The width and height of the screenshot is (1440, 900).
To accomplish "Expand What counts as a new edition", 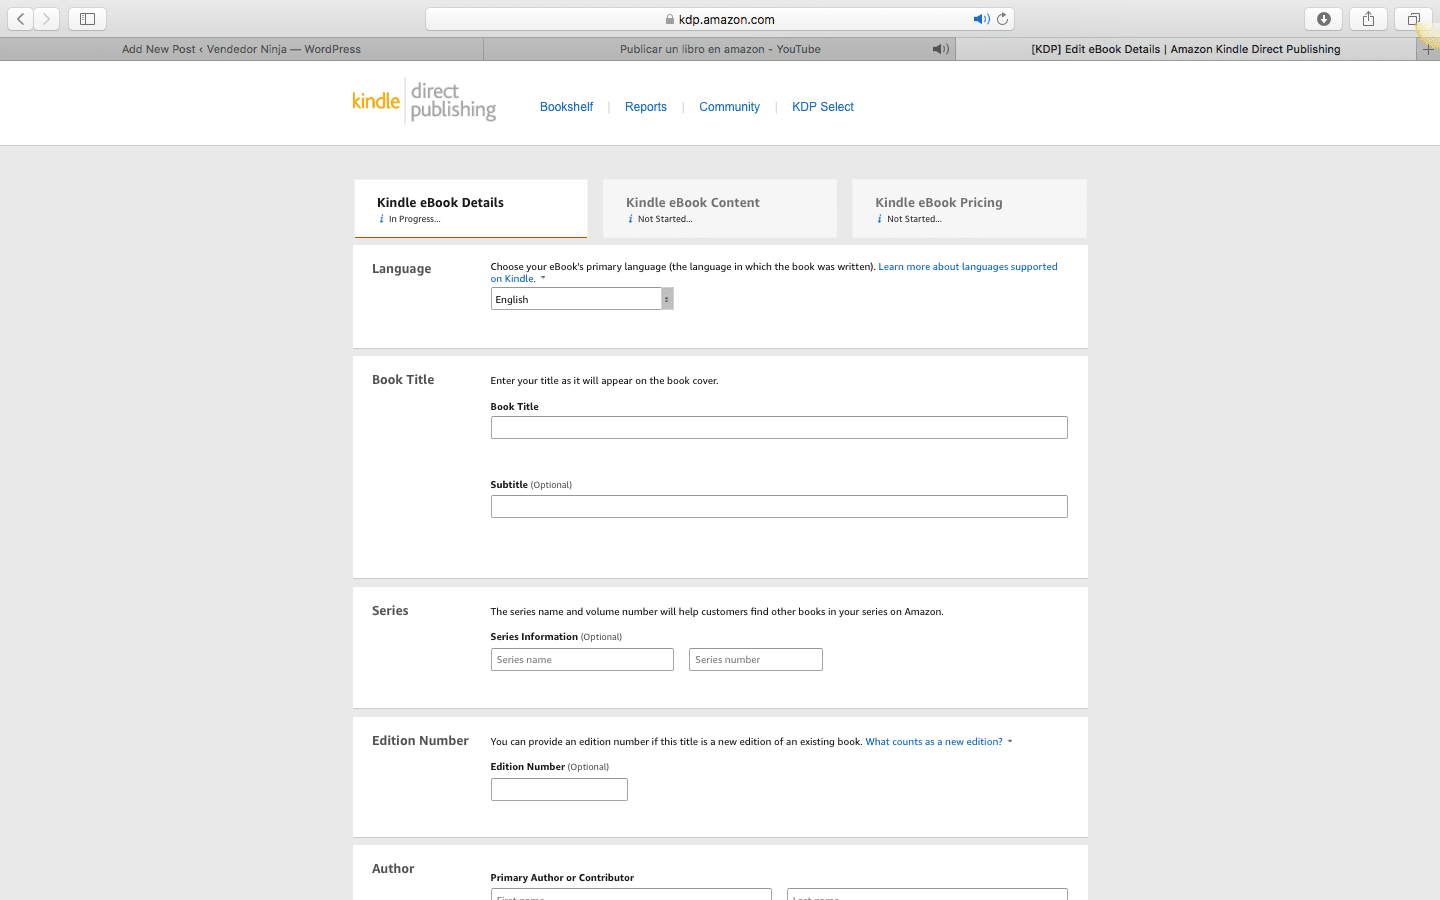I will 934,742.
